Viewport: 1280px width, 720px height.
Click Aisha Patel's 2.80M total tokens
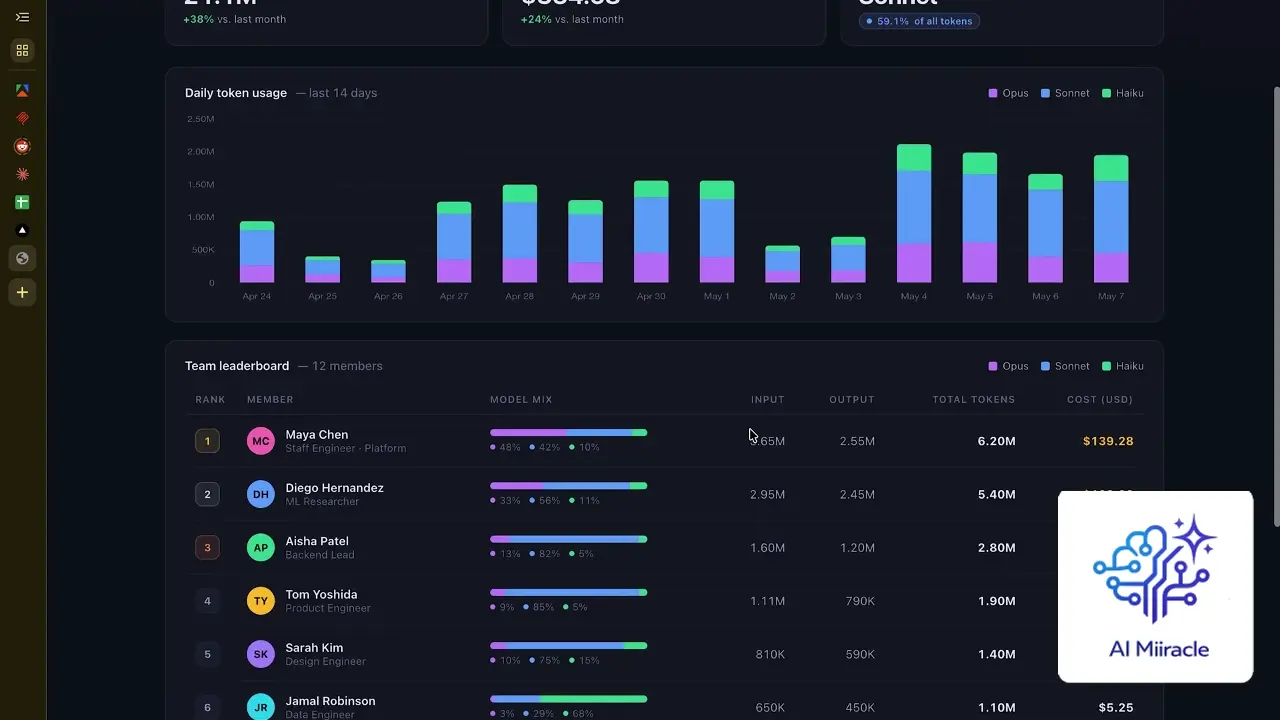click(x=997, y=548)
